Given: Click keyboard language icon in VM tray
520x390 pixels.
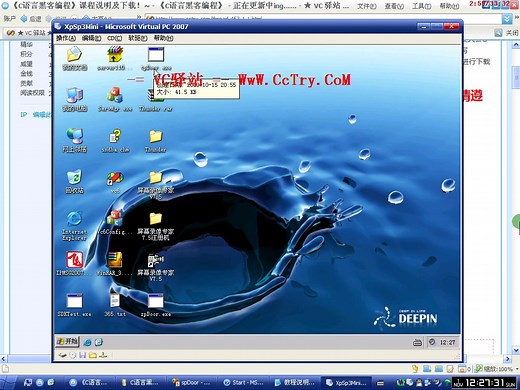Looking at the screenshot, I should coord(417,342).
